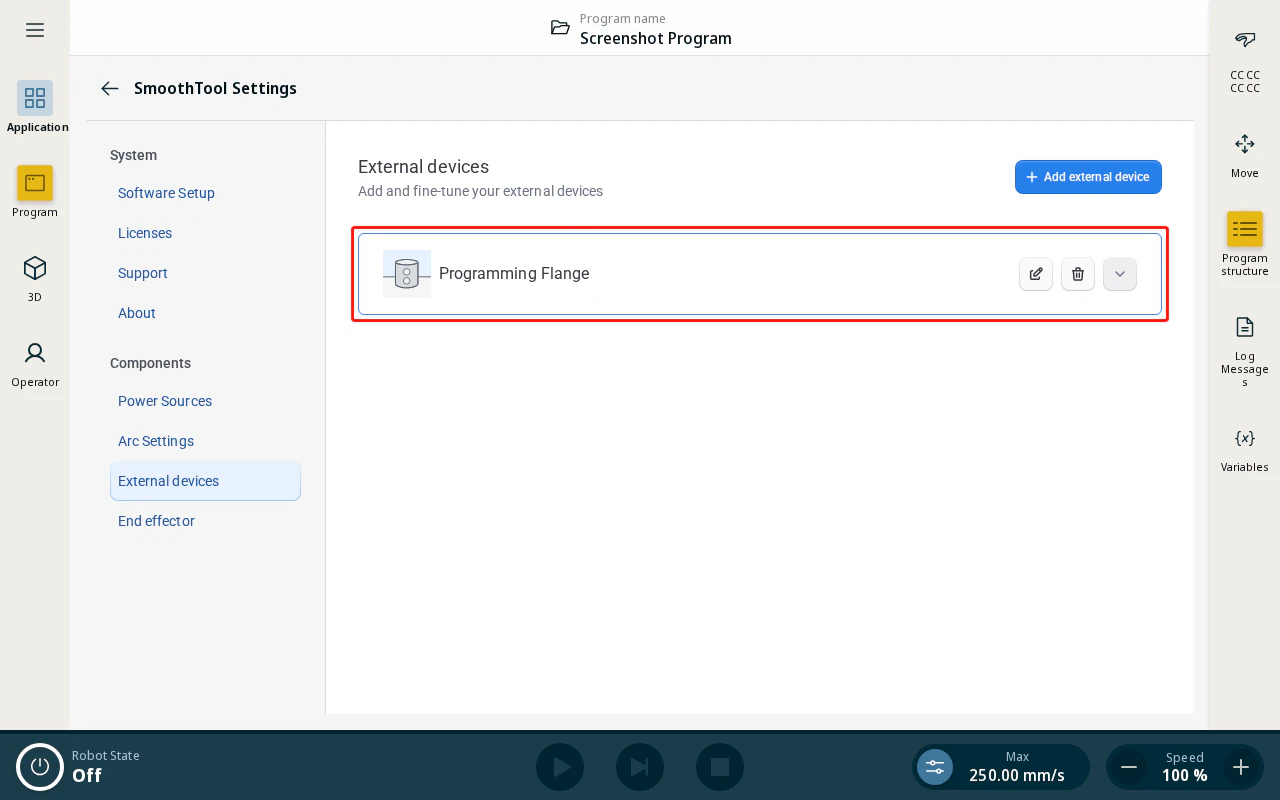Click the Programming Flange thumbnail

click(407, 274)
